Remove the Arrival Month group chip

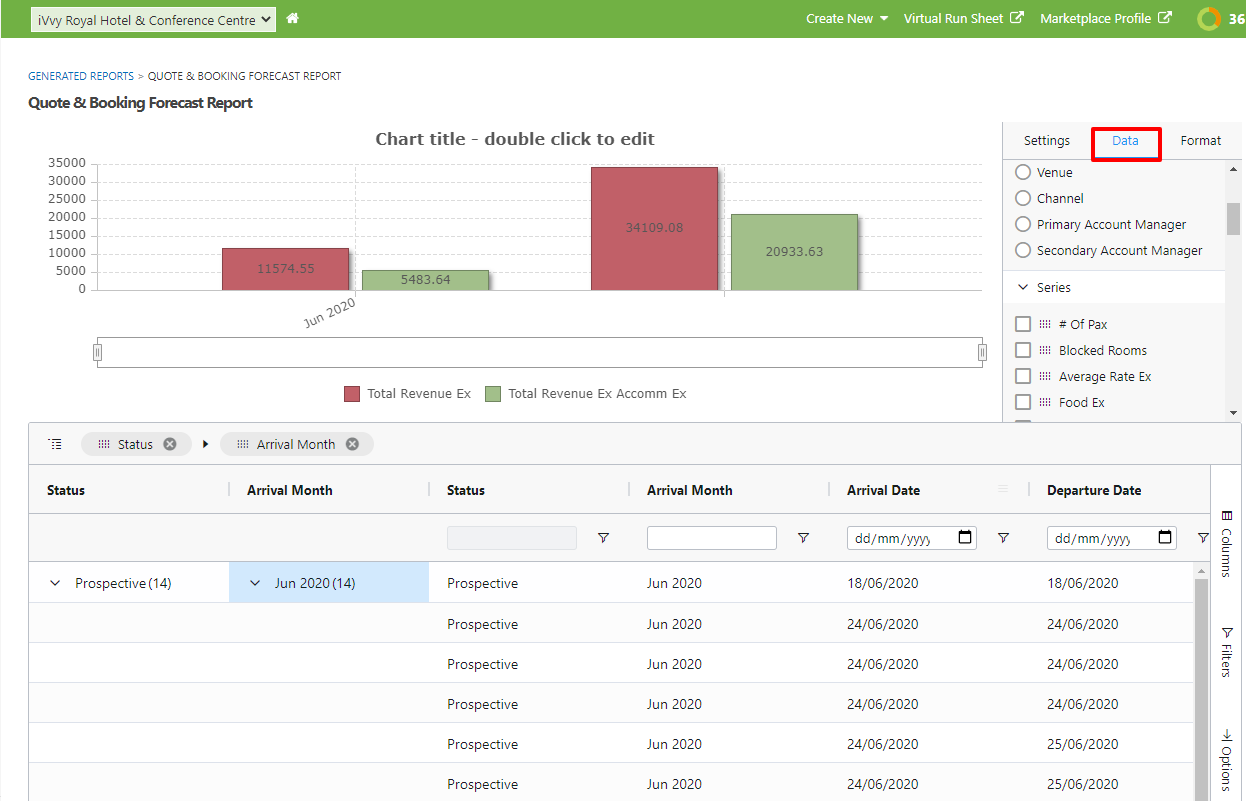(352, 444)
